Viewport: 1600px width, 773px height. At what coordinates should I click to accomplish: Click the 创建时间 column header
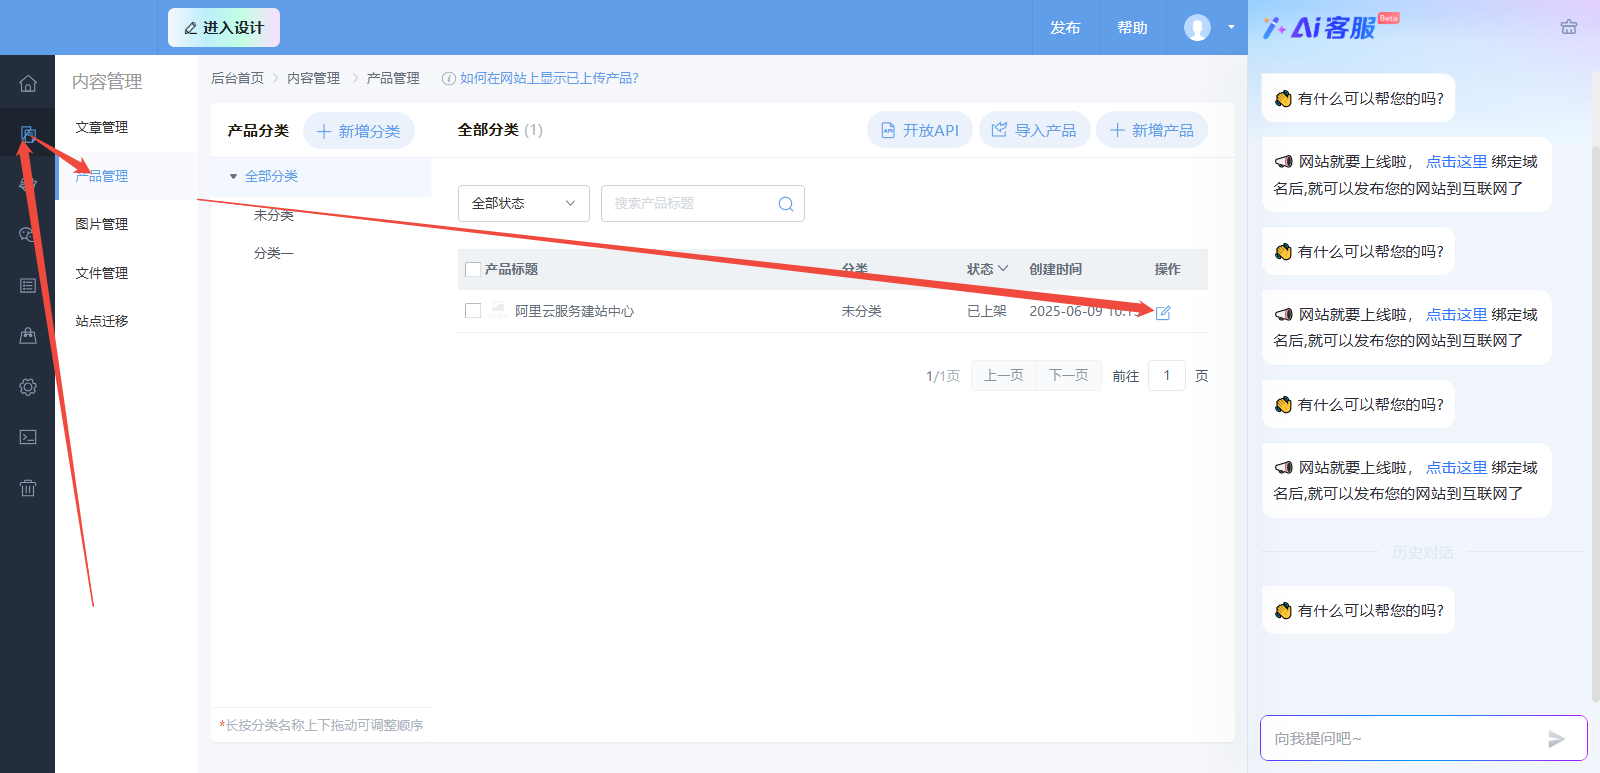(1056, 269)
